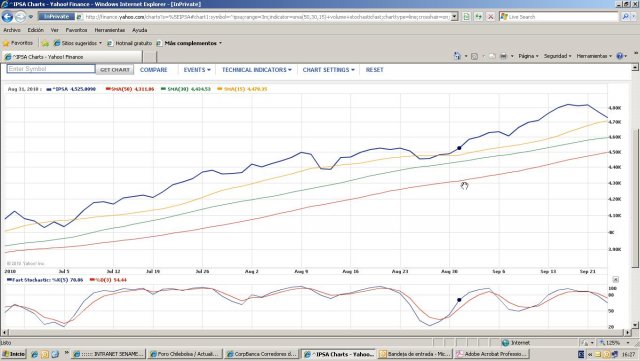Image resolution: width=640 pixels, height=361 pixels.
Task: Click the SMA(50) red legend swatch
Action: pyautogui.click(x=108, y=89)
